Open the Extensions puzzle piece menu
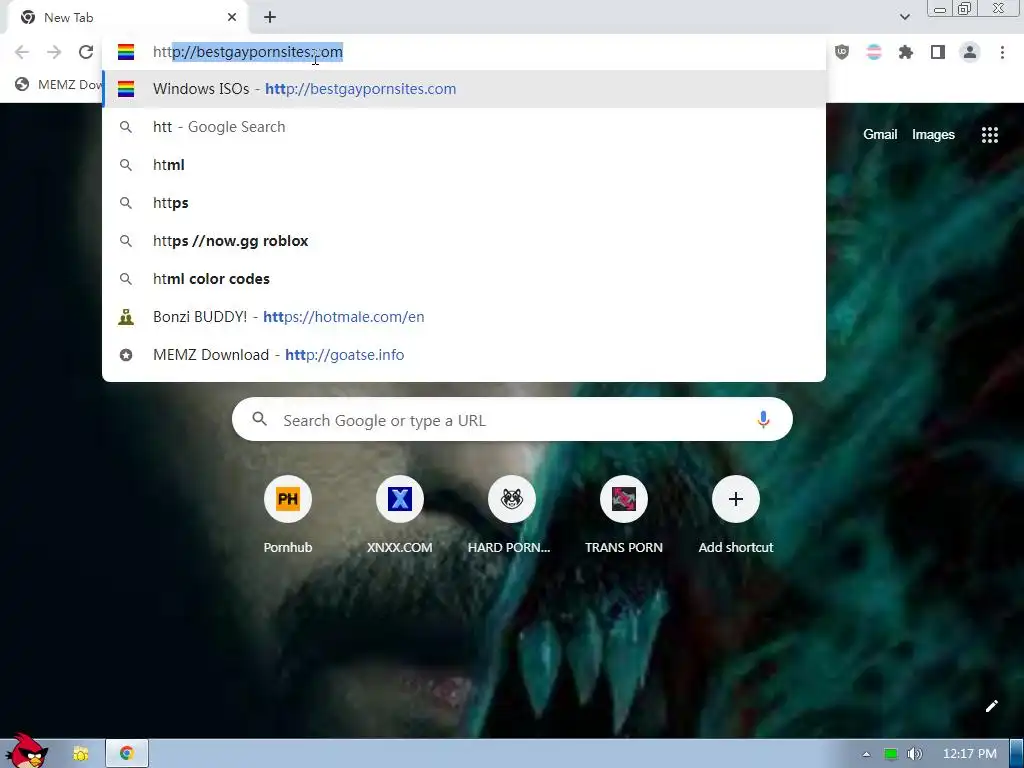Image resolution: width=1024 pixels, height=768 pixels. coord(905,52)
